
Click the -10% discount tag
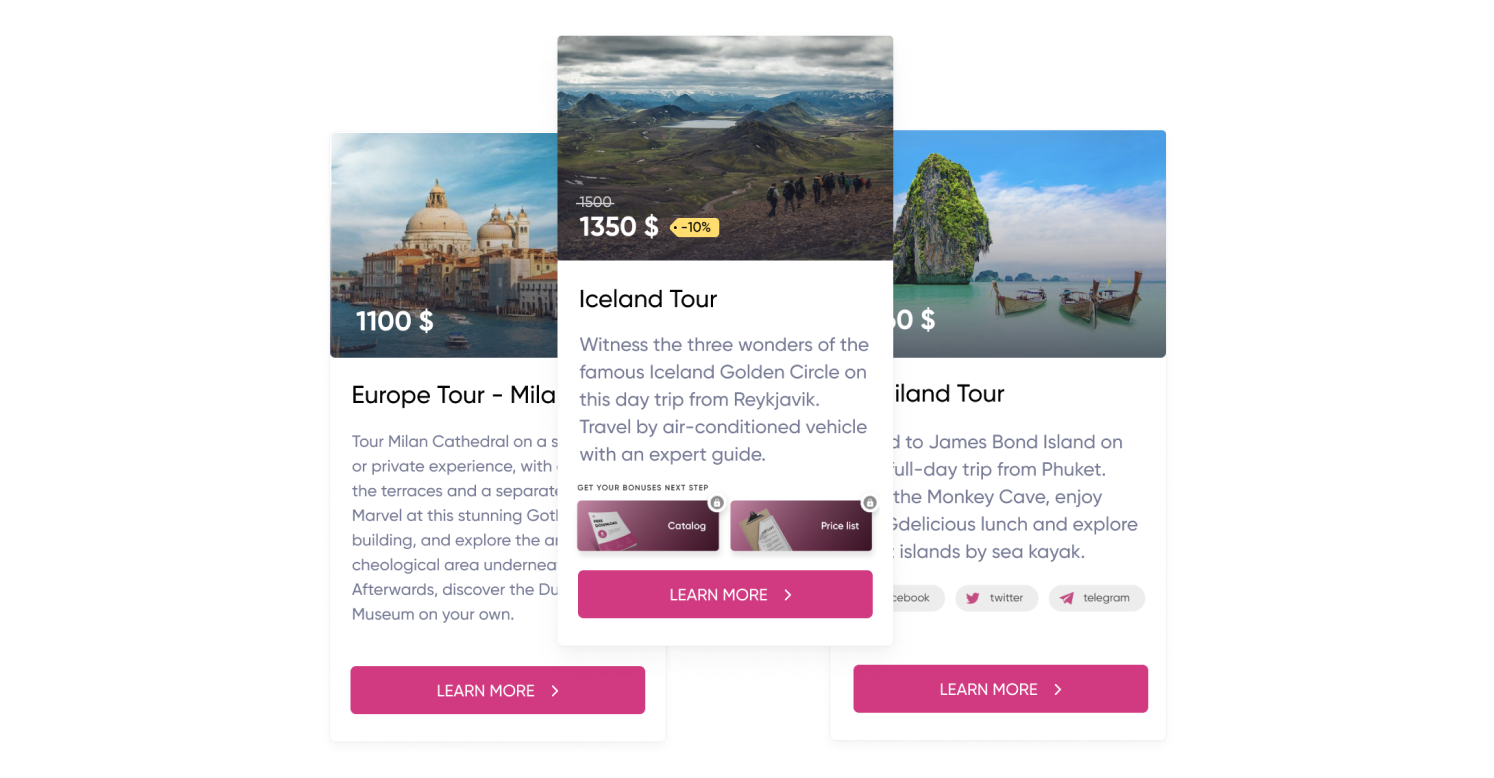pyautogui.click(x=694, y=227)
